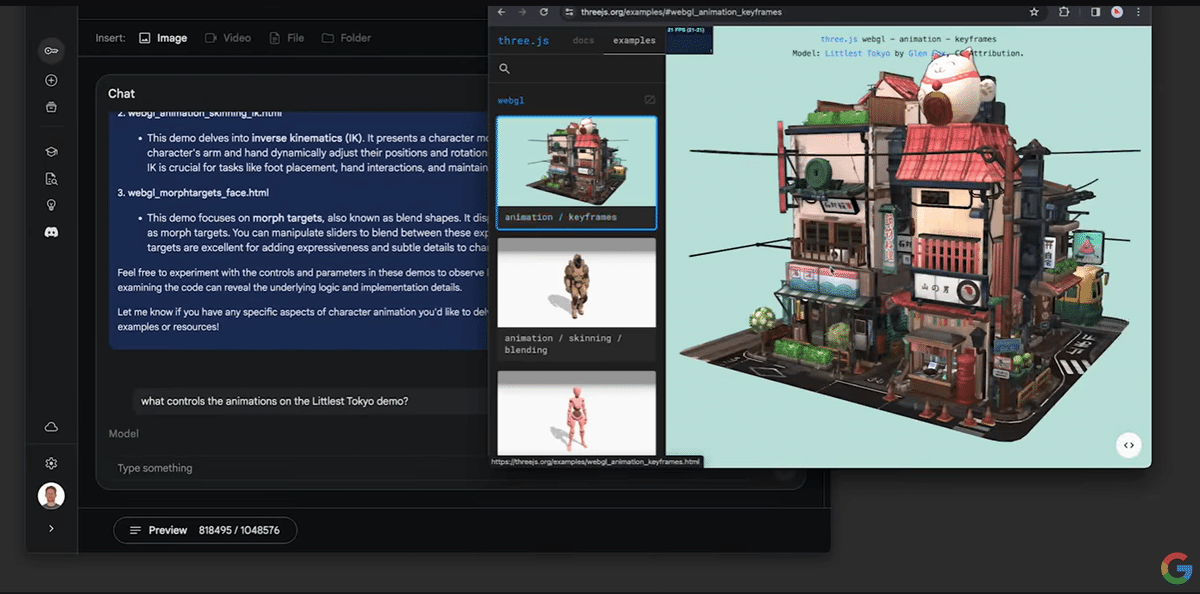
Task: Click the lightbulb ideas icon
Action: [51, 205]
